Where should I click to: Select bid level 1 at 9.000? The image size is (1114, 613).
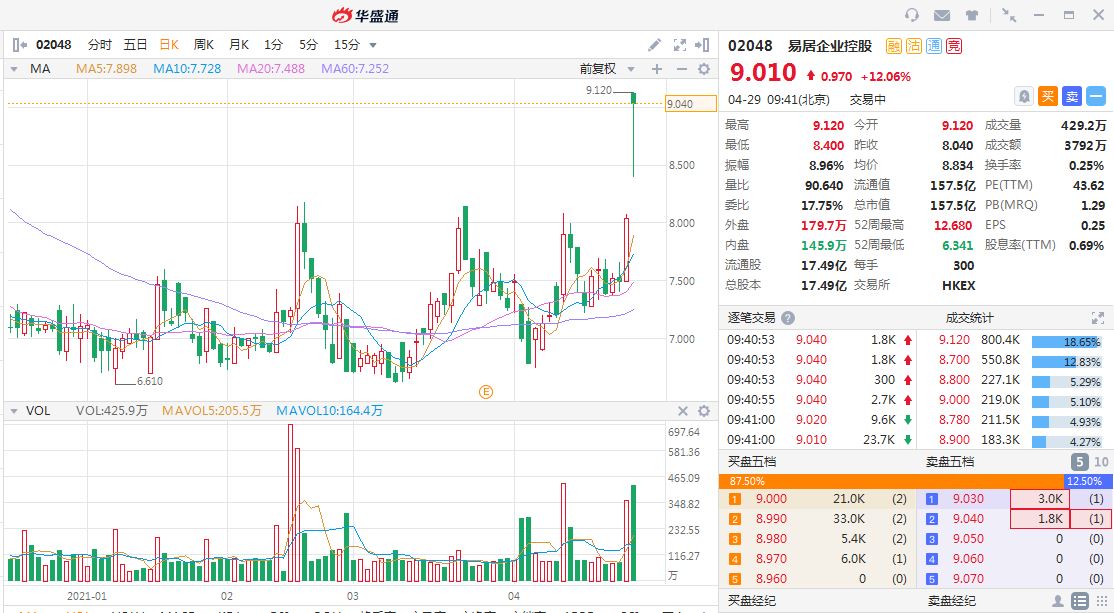pos(817,499)
